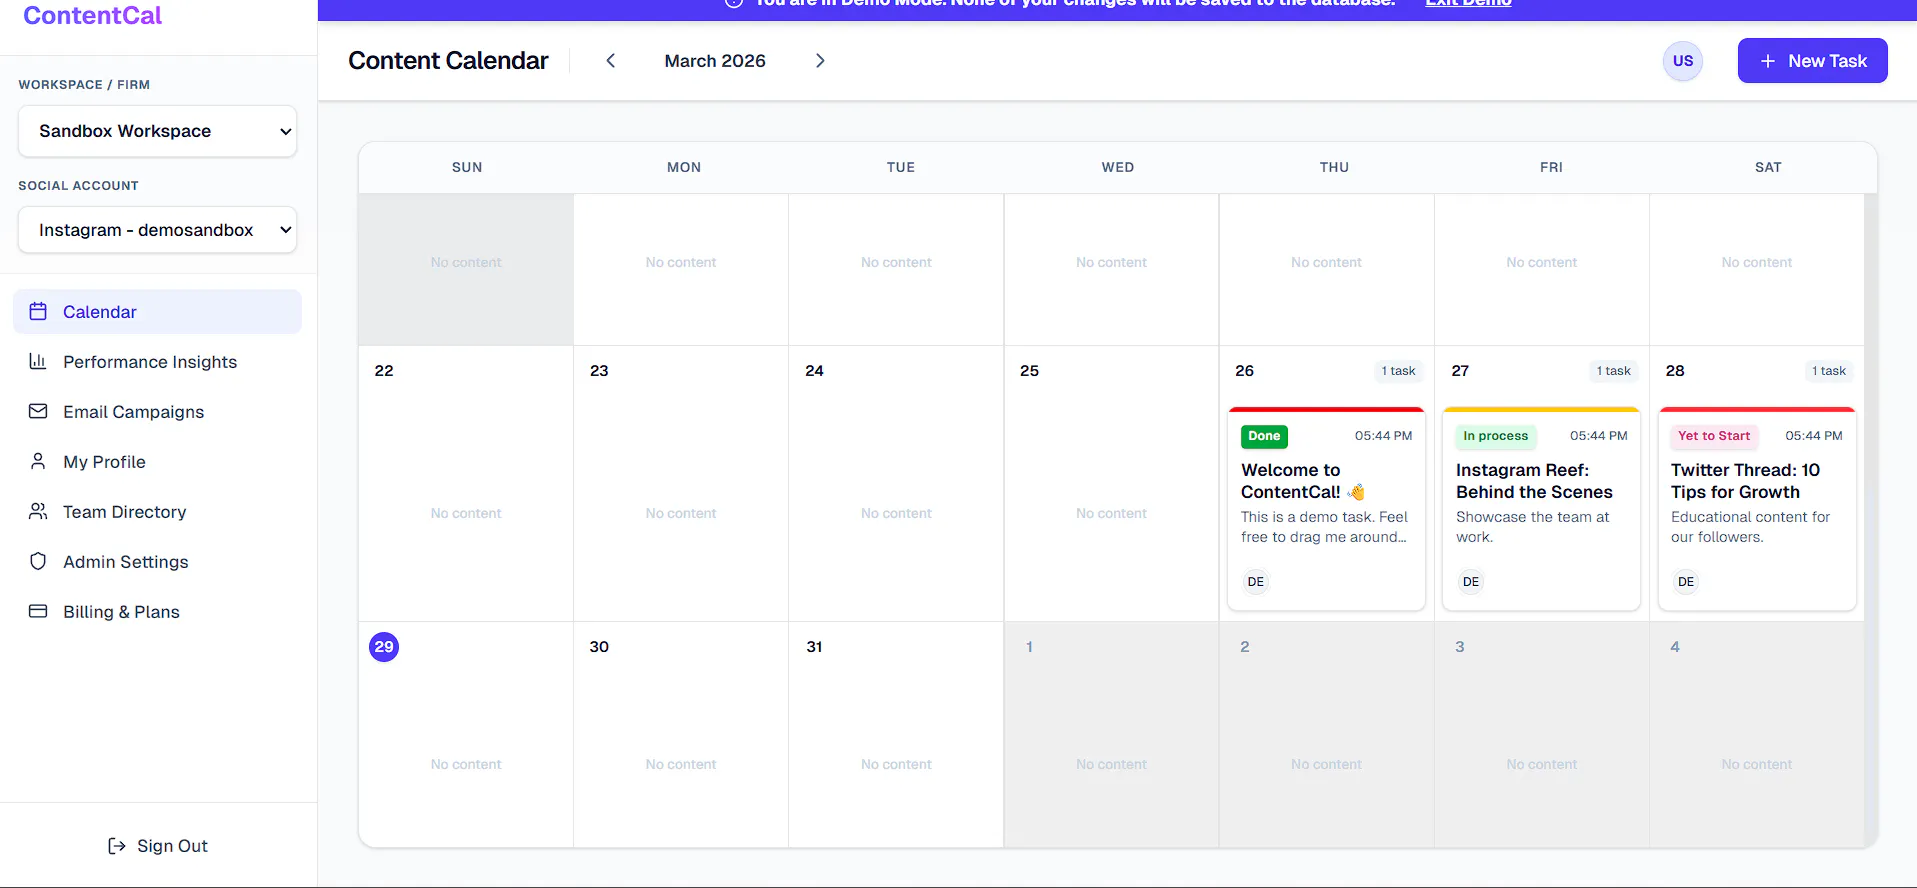
Task: Open Team Directory page
Action: click(x=157, y=511)
